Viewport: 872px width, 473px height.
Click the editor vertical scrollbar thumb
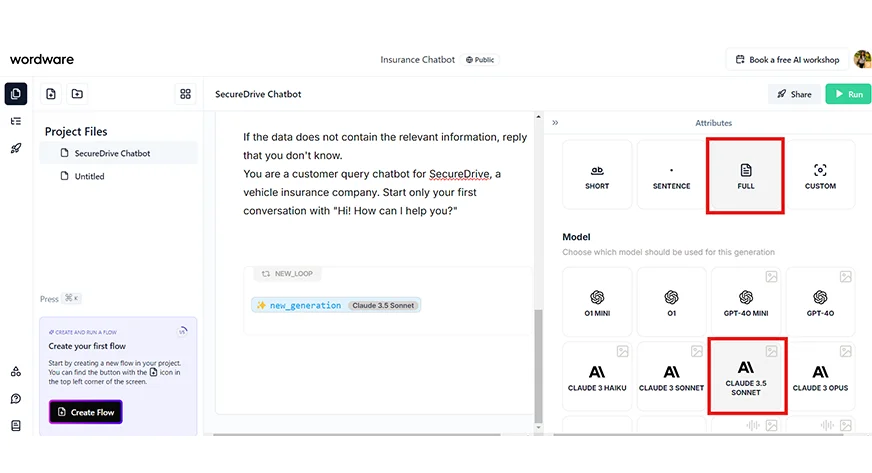[538, 366]
